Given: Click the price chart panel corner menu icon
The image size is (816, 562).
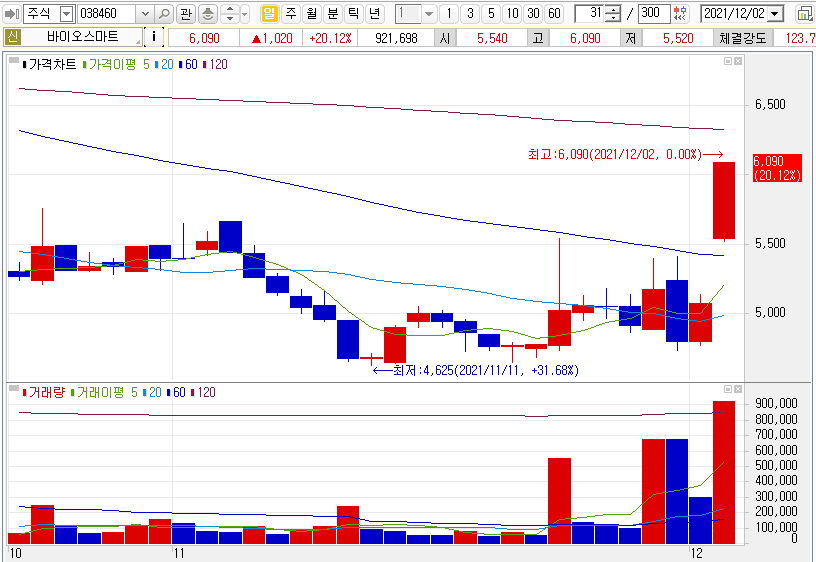Looking at the screenshot, I should point(14,60).
